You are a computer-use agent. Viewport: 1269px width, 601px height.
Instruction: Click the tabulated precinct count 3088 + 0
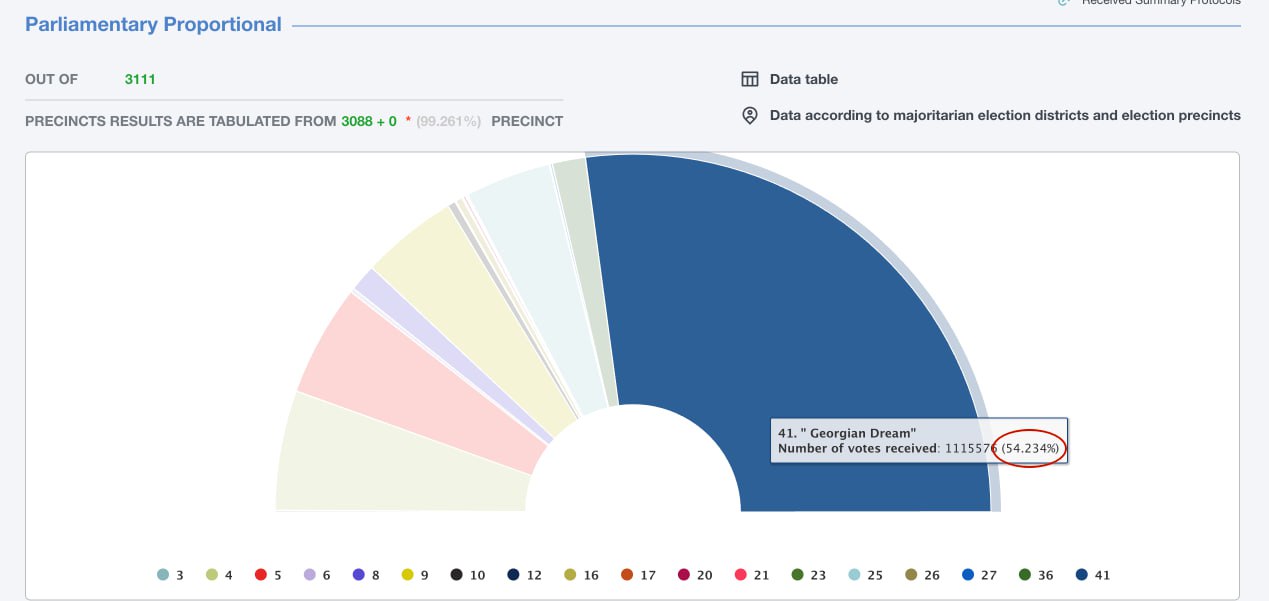point(369,121)
